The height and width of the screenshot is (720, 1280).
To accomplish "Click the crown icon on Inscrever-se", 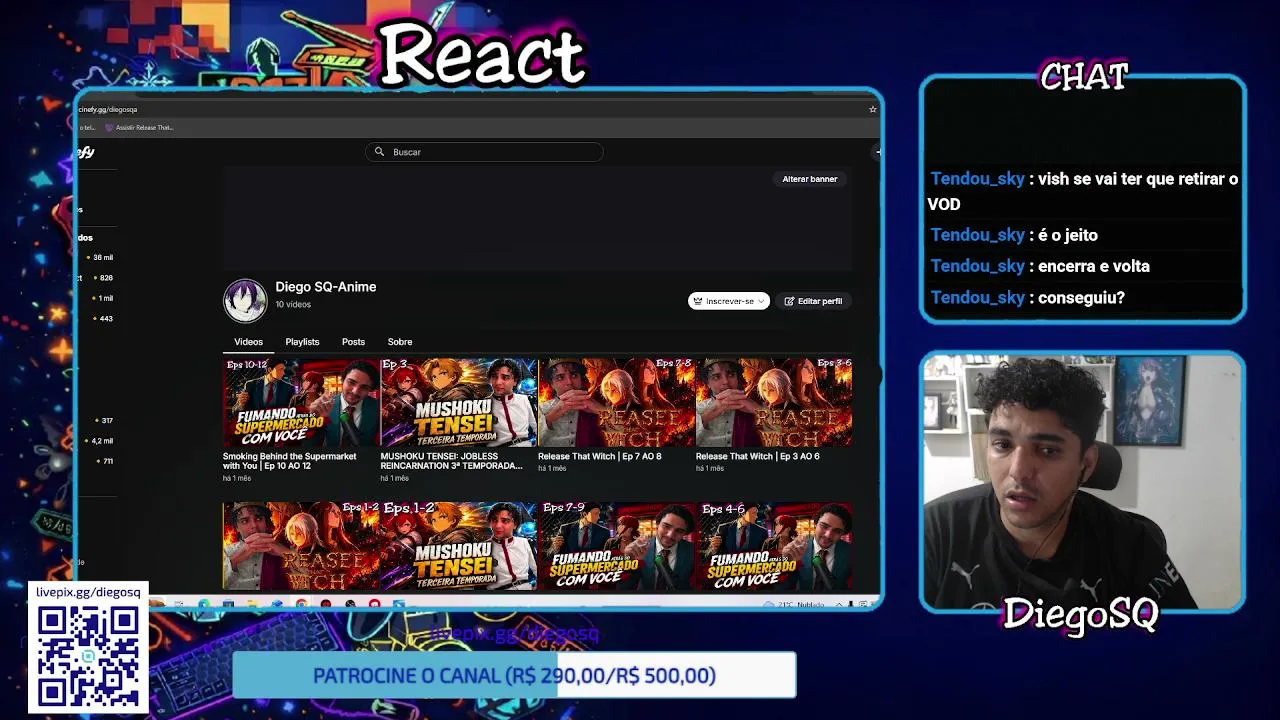I will coord(697,301).
